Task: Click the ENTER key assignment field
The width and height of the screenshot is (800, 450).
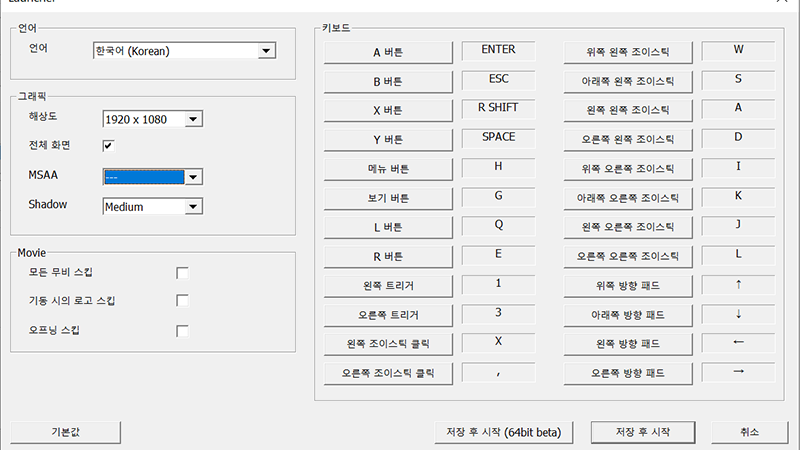Action: [498, 50]
